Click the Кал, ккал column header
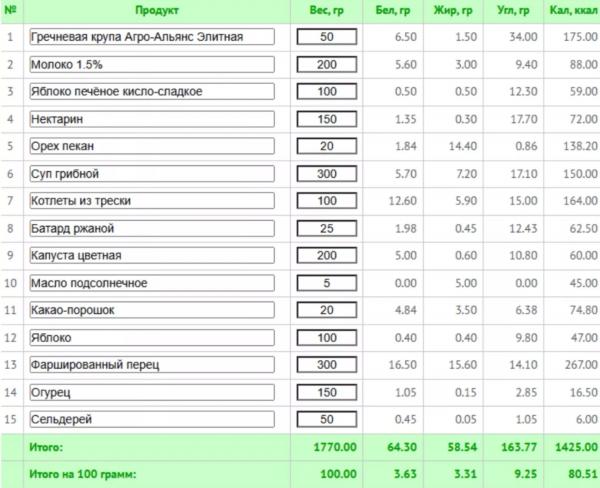The image size is (600, 488). pyautogui.click(x=574, y=10)
